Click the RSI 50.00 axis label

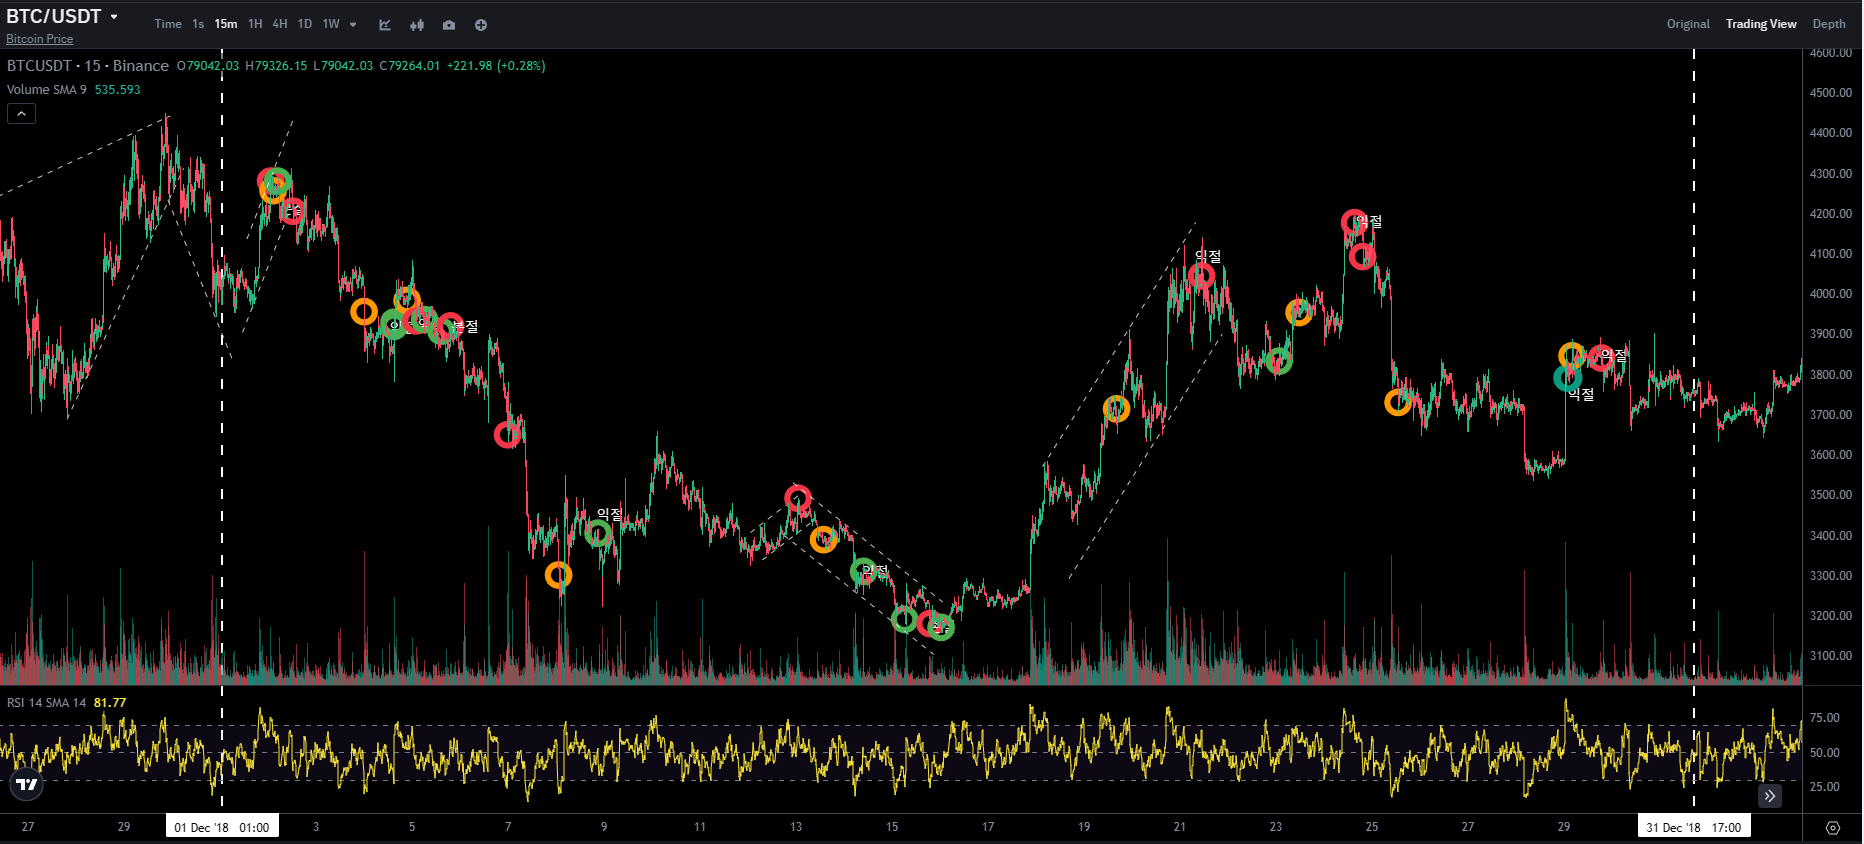tap(1825, 753)
